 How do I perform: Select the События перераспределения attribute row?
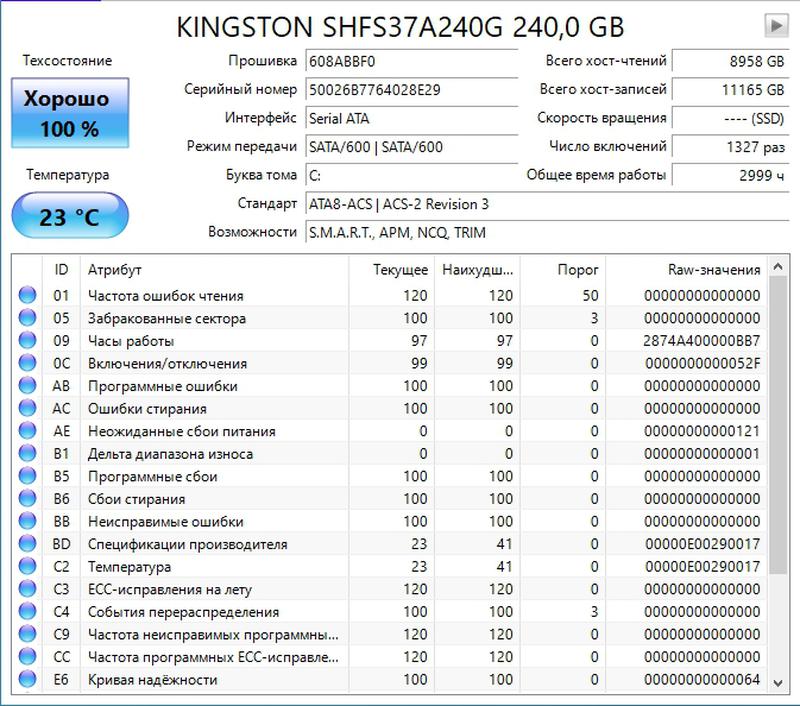pyautogui.click(x=183, y=612)
